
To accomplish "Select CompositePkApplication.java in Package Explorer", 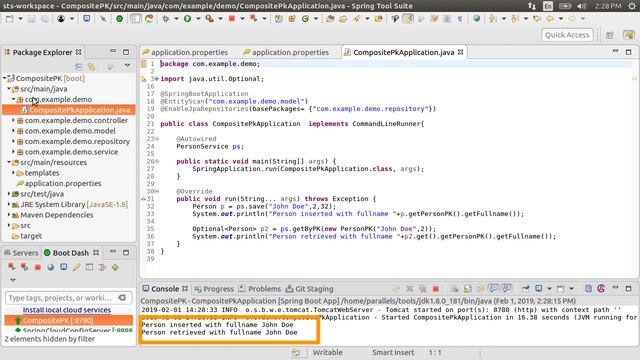I will [x=69, y=110].
